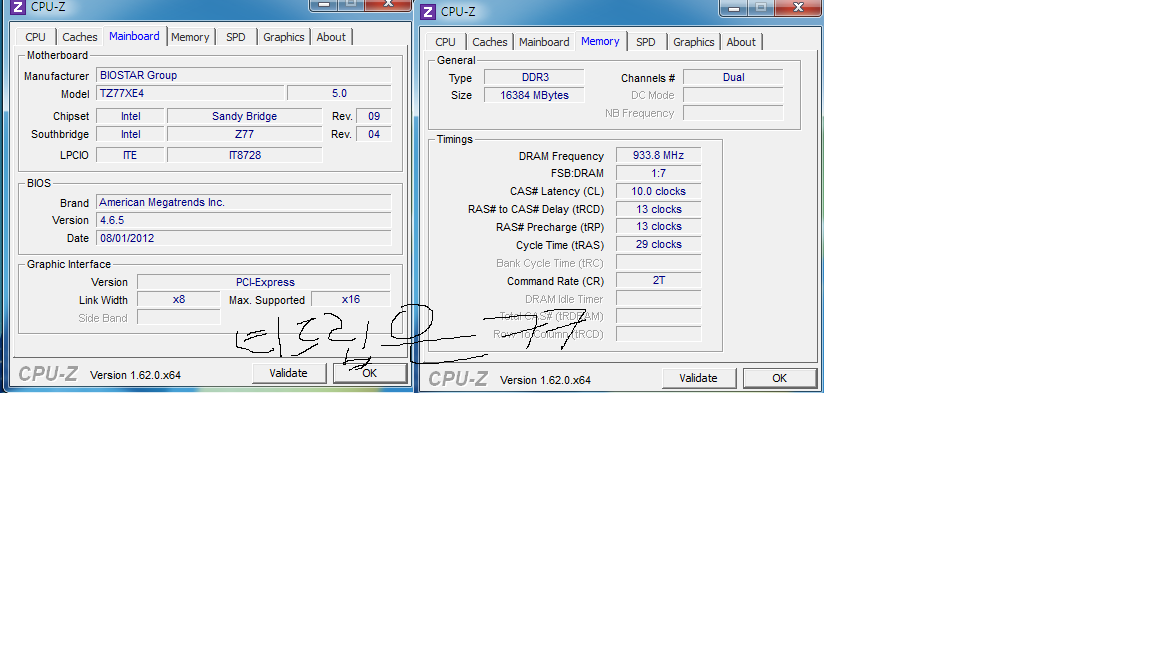Open the SPD tab in the Mainboard window
This screenshot has height=648, width=1152.
pos(236,37)
